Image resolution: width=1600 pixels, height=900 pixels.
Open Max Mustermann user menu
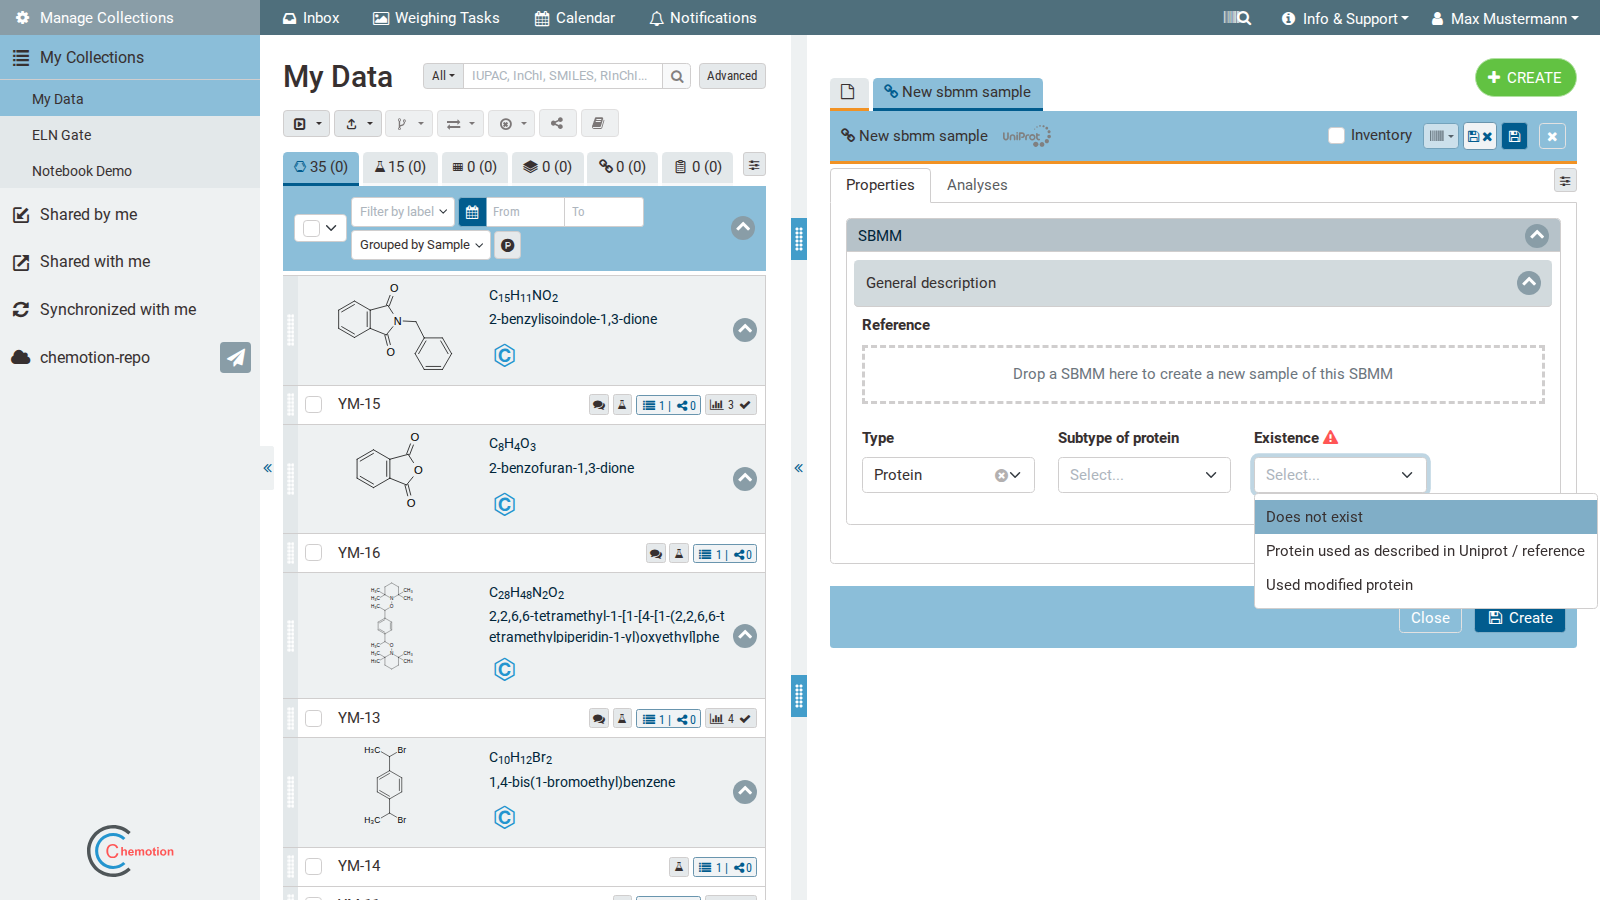point(1505,18)
